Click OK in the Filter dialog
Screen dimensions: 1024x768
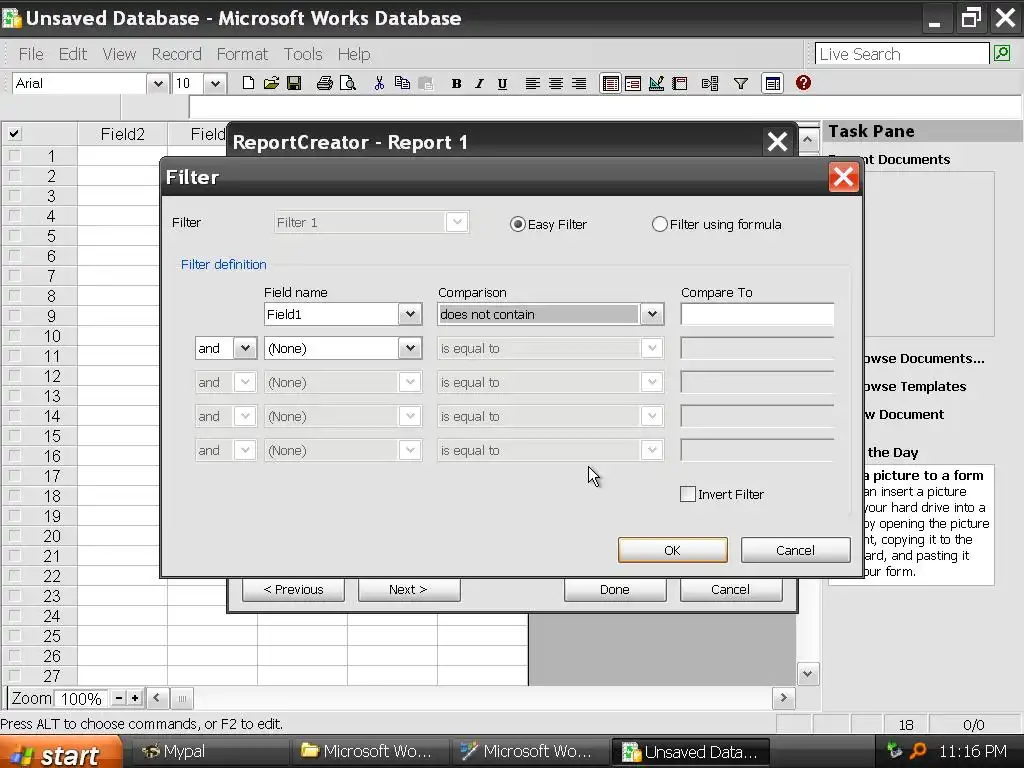point(672,550)
